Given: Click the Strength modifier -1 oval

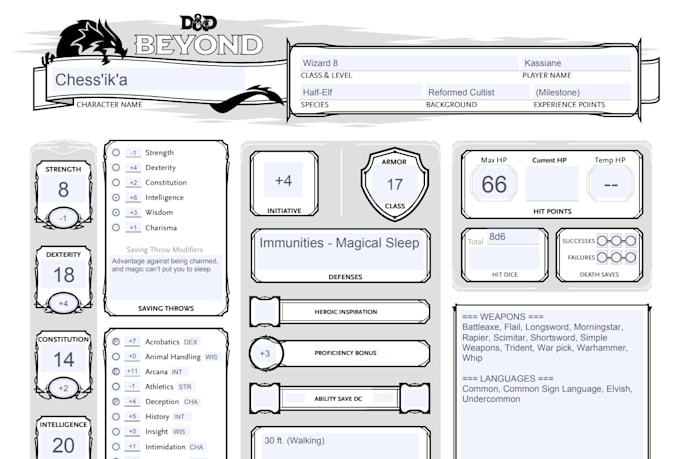Looking at the screenshot, I should click(x=63, y=218).
